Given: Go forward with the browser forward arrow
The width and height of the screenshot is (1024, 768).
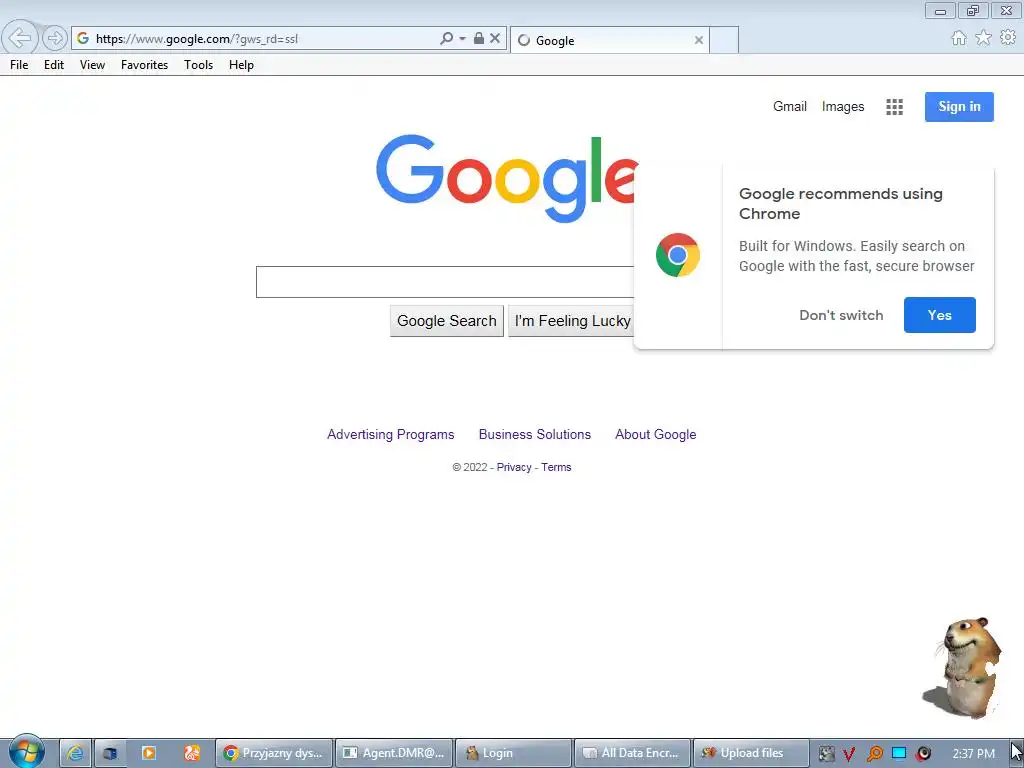Looking at the screenshot, I should [x=55, y=38].
